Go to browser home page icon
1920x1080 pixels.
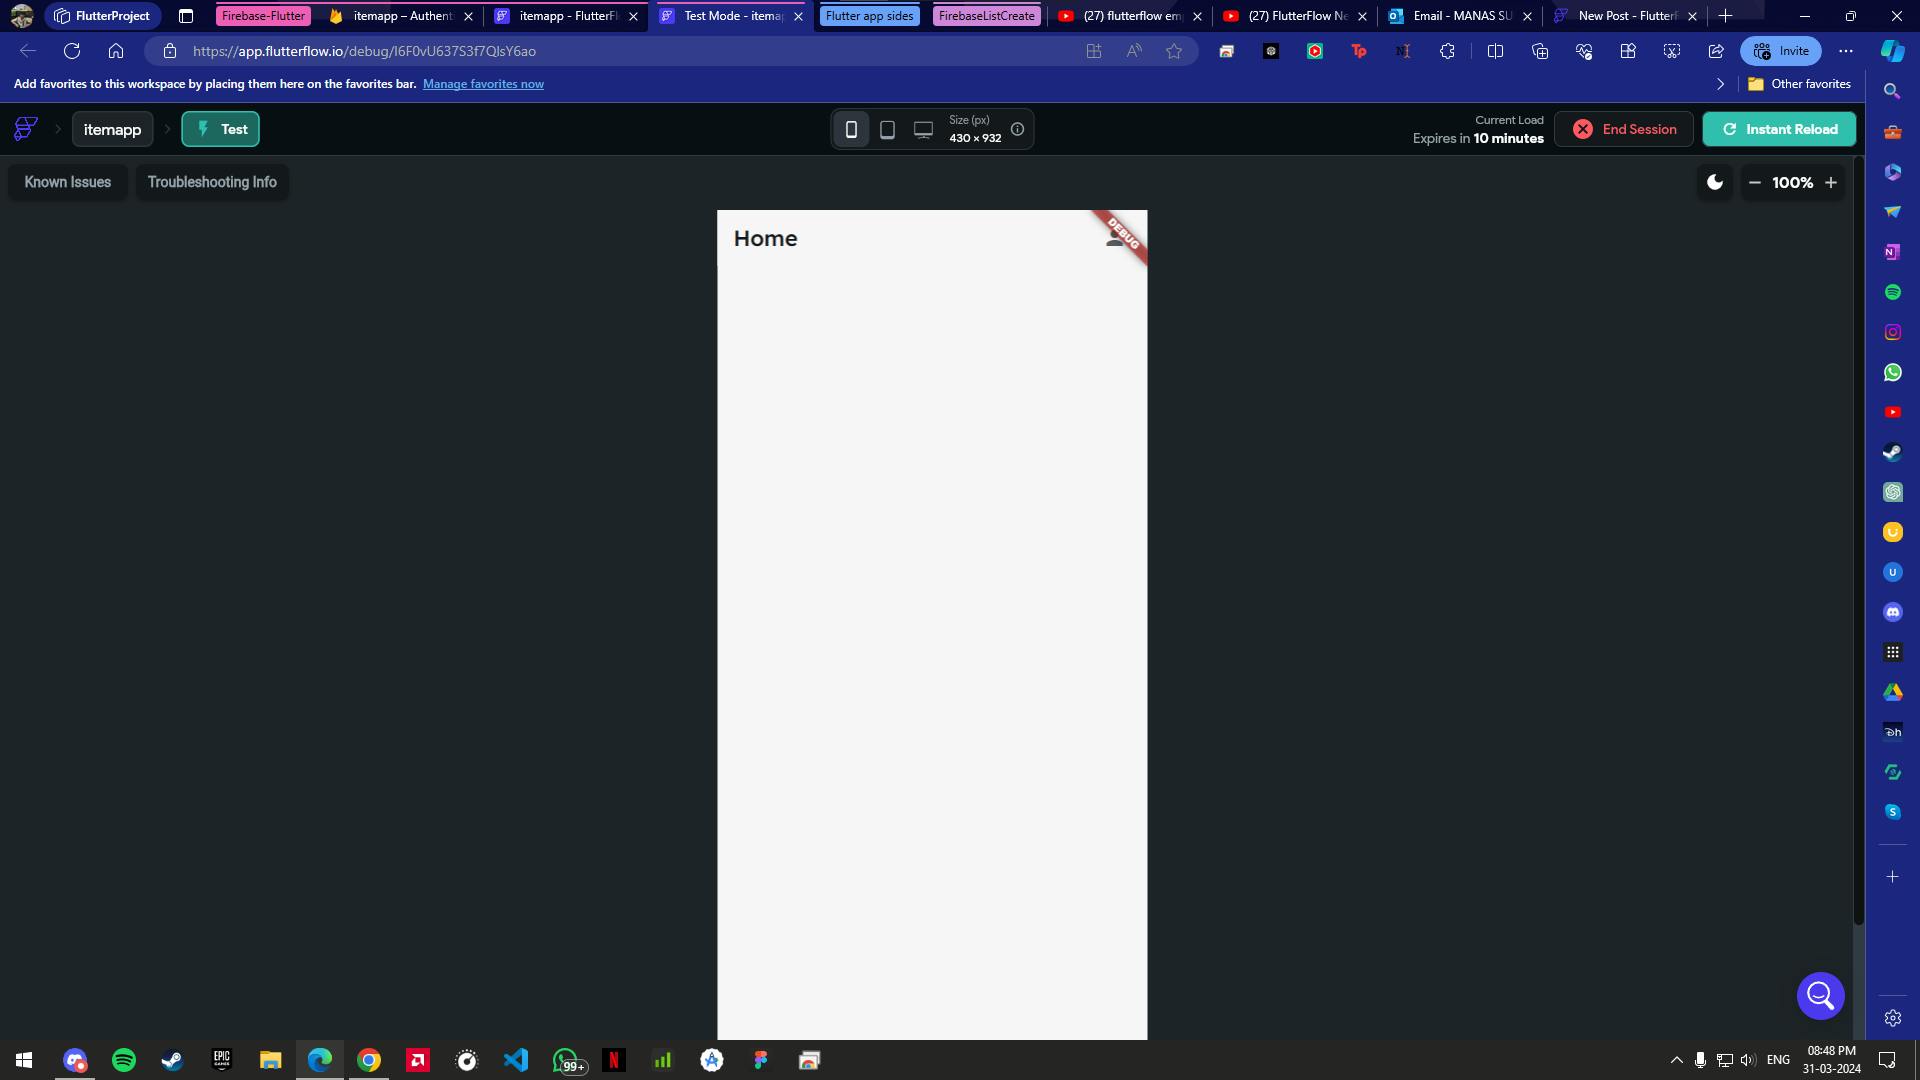point(116,51)
